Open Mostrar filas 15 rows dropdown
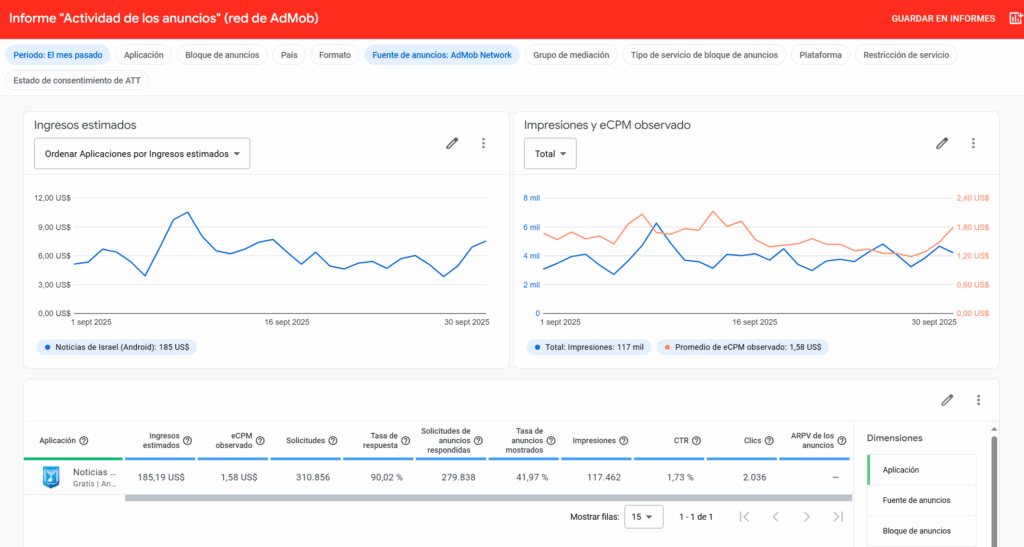This screenshot has height=547, width=1024. (644, 516)
